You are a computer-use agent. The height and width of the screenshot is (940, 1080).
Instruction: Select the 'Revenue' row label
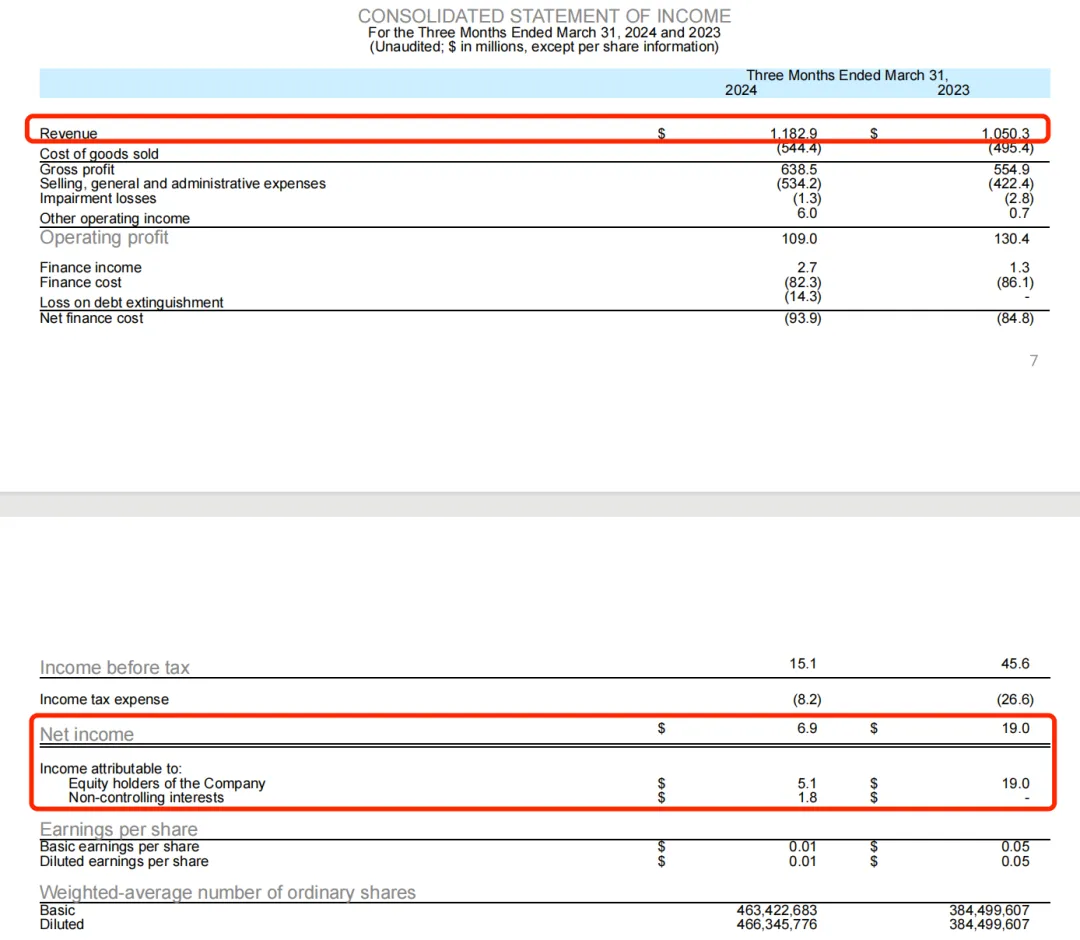coord(68,134)
